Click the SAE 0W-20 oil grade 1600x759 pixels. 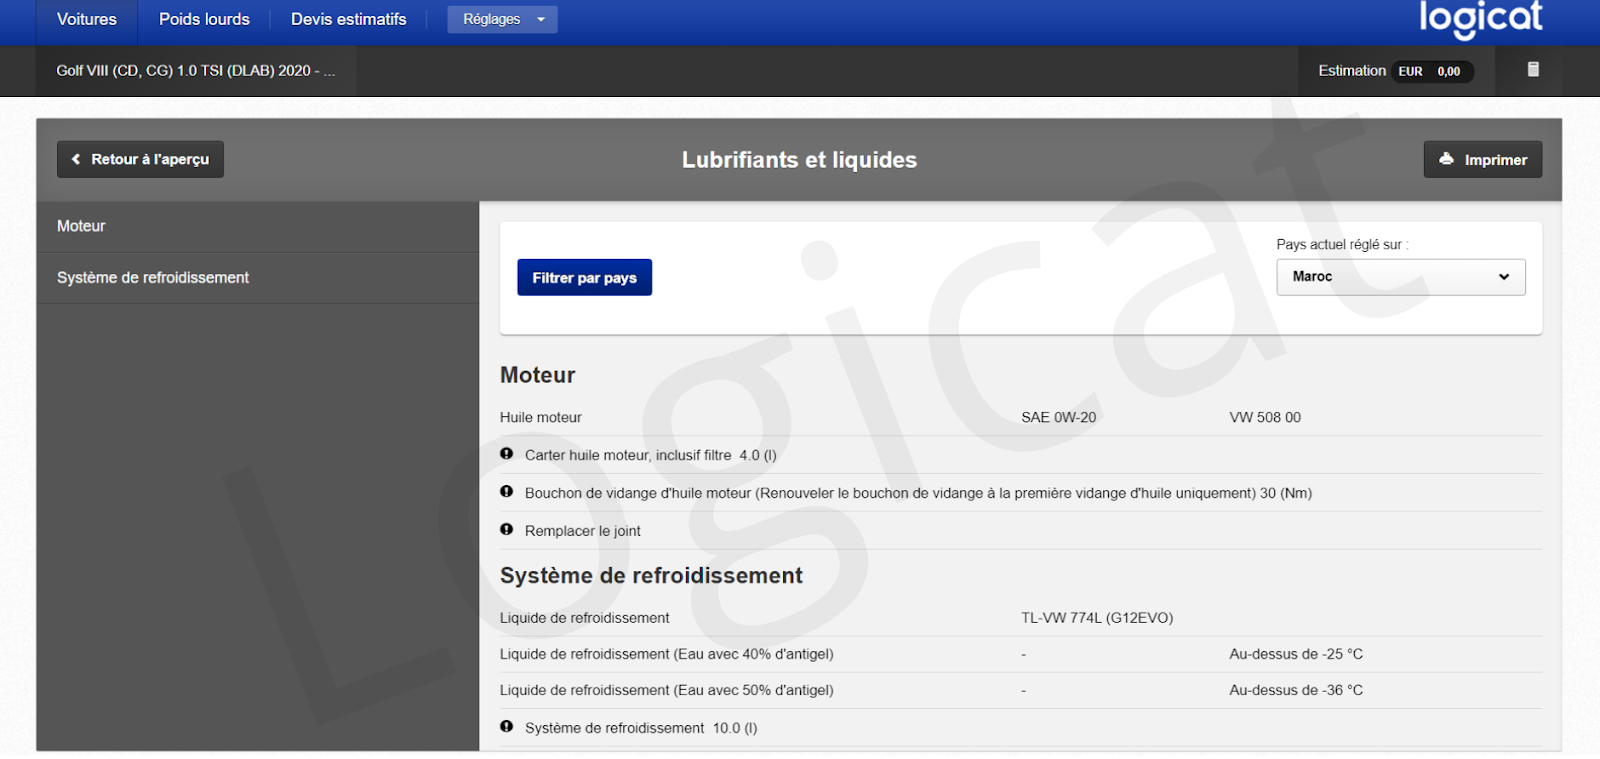1058,417
